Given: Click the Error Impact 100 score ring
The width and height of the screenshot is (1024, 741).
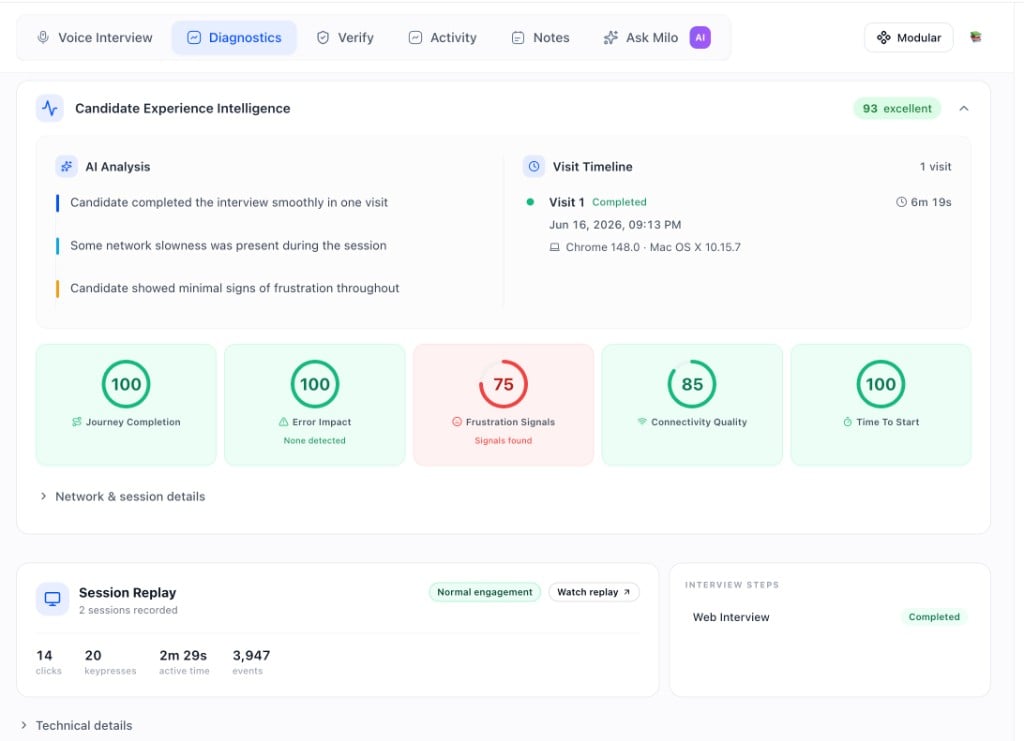Looking at the screenshot, I should pos(315,384).
